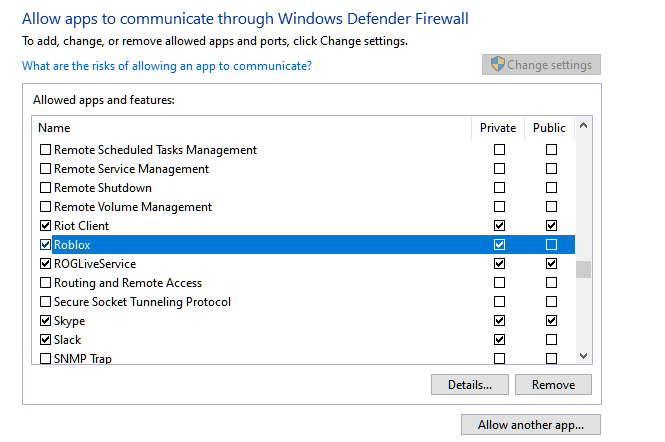
Task: Click the shield icon on Change settings
Action: [x=496, y=65]
